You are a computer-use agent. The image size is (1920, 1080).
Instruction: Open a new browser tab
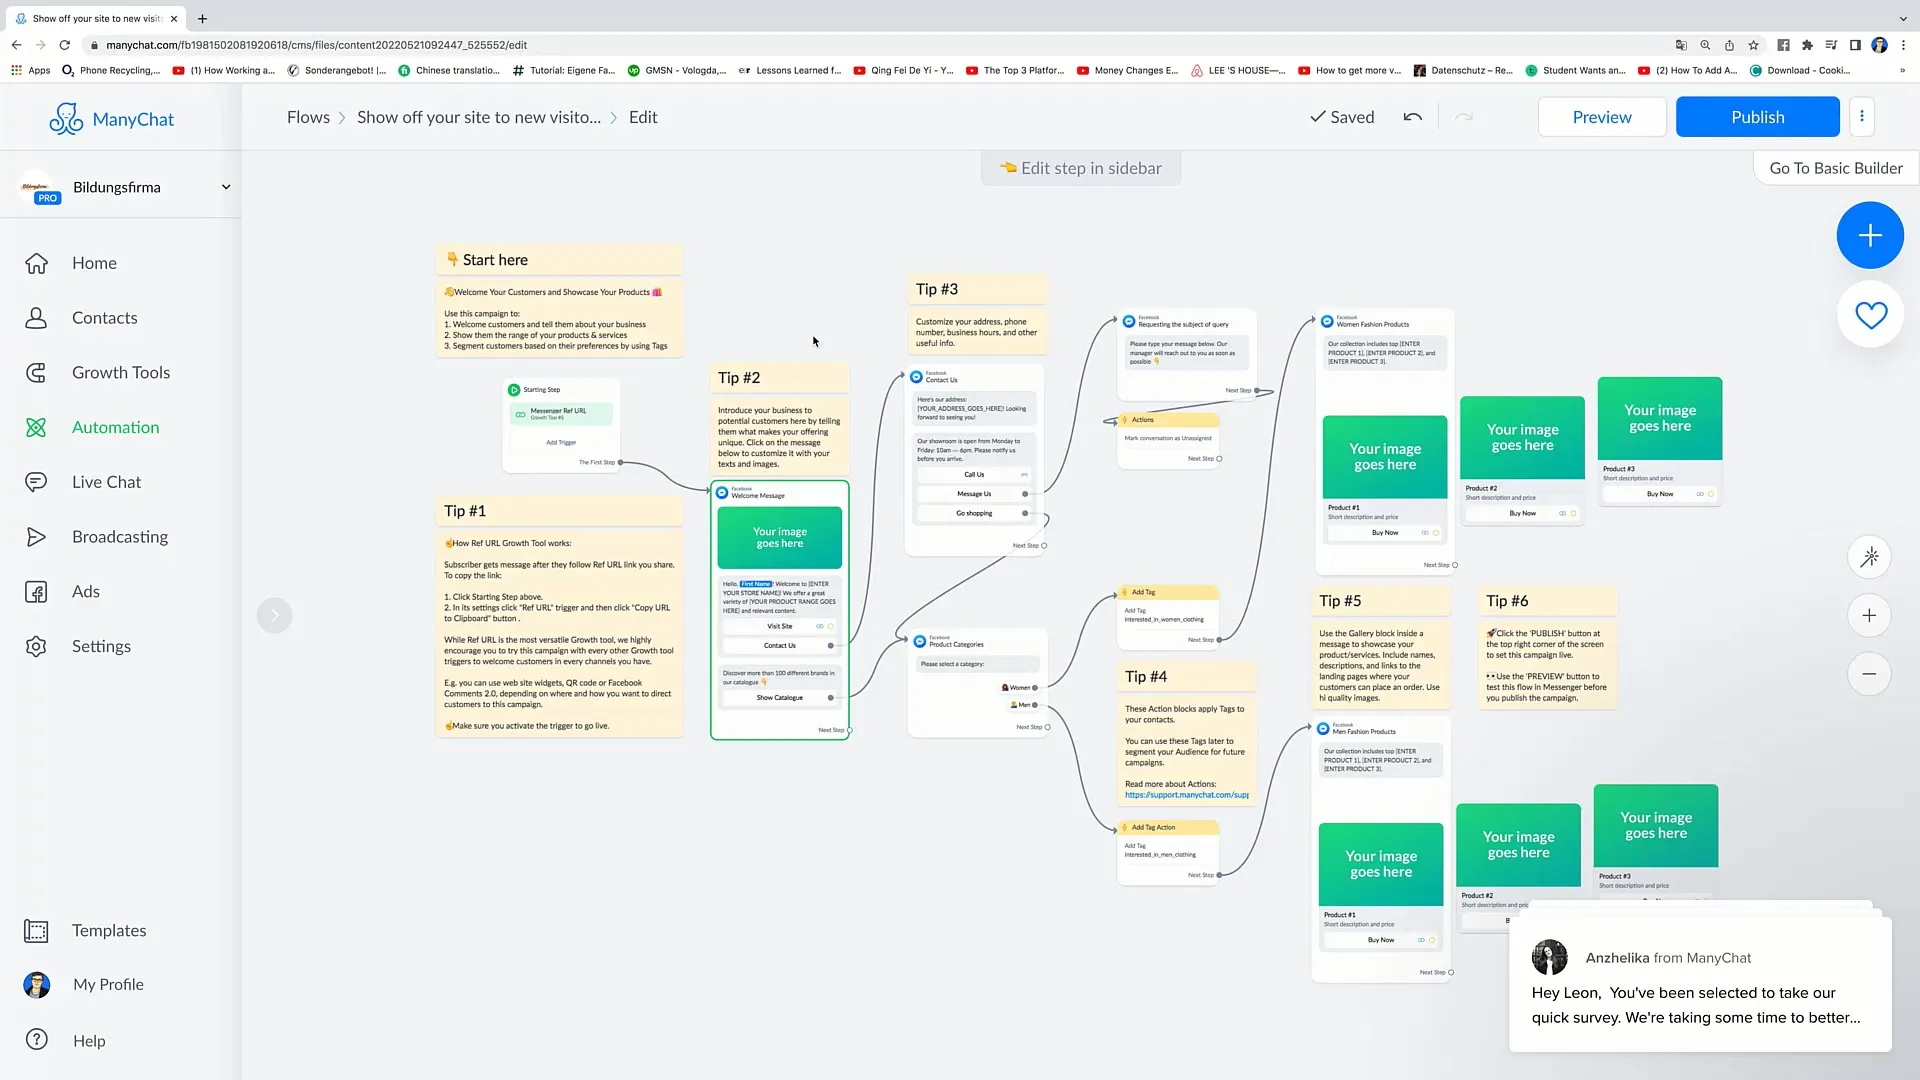click(x=202, y=18)
